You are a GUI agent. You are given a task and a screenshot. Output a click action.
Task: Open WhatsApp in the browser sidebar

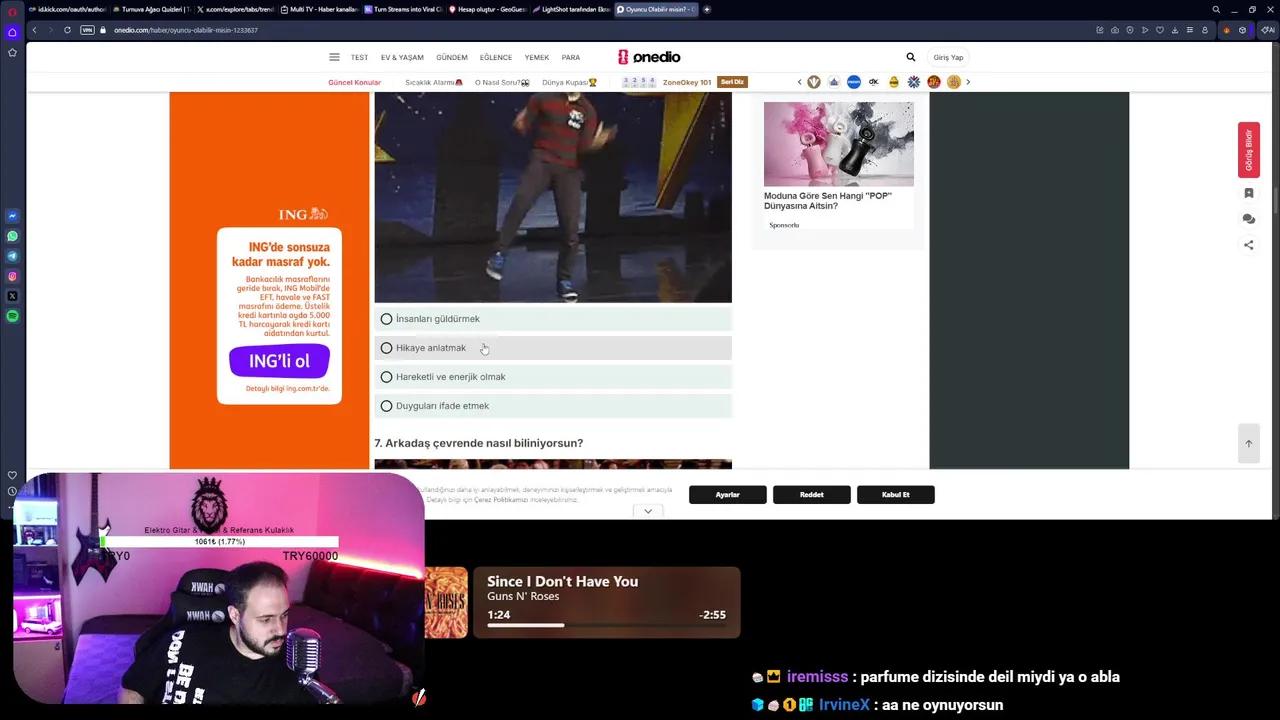tap(12, 236)
